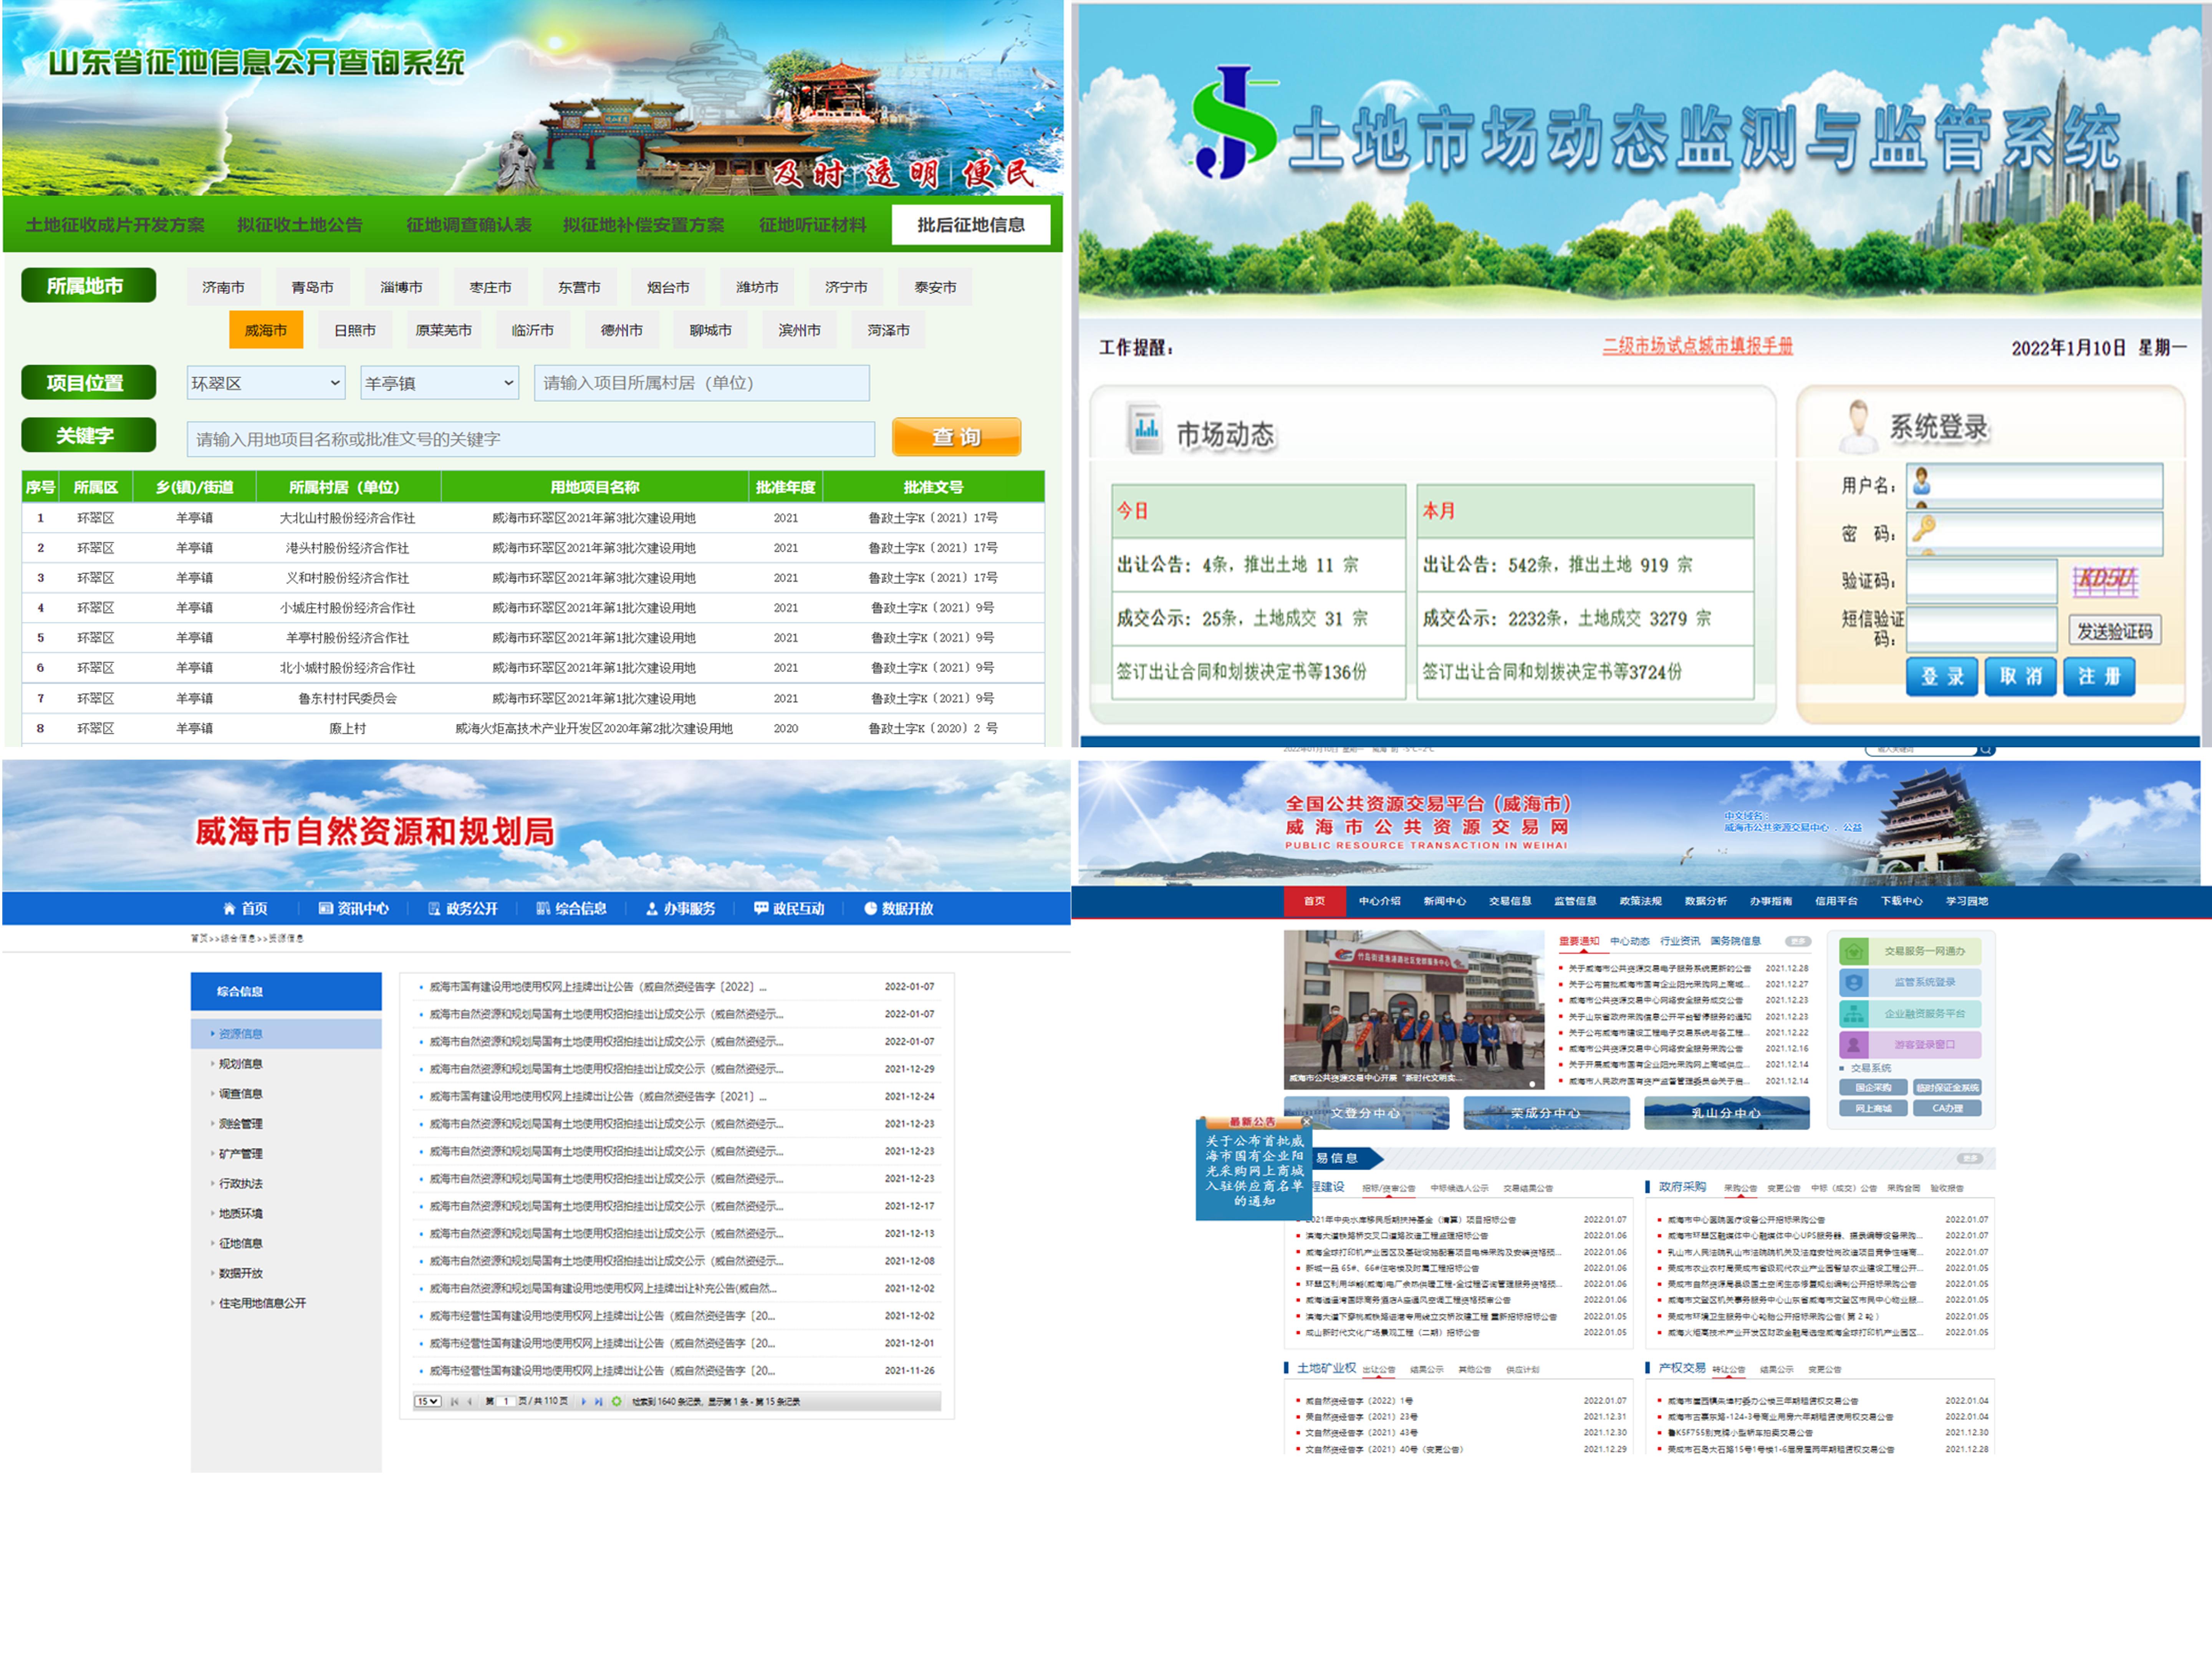Click the 政民互动 chat icon
The height and width of the screenshot is (1659, 2212).
point(761,908)
